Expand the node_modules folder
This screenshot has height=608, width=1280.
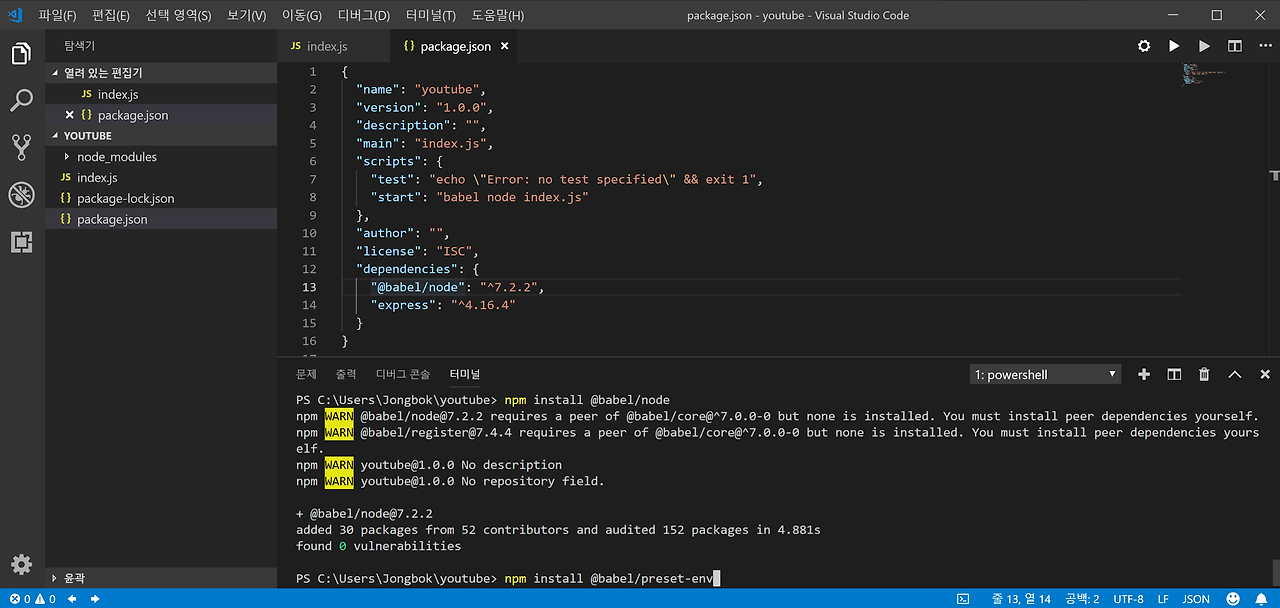click(x=116, y=157)
